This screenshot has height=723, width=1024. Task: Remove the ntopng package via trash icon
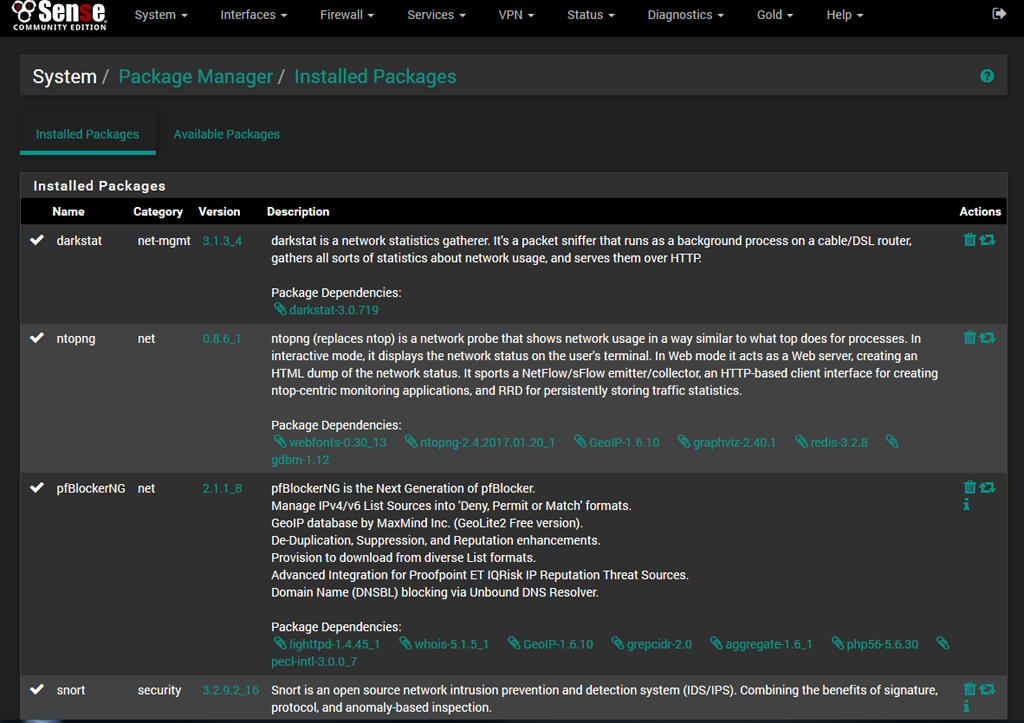coord(969,338)
